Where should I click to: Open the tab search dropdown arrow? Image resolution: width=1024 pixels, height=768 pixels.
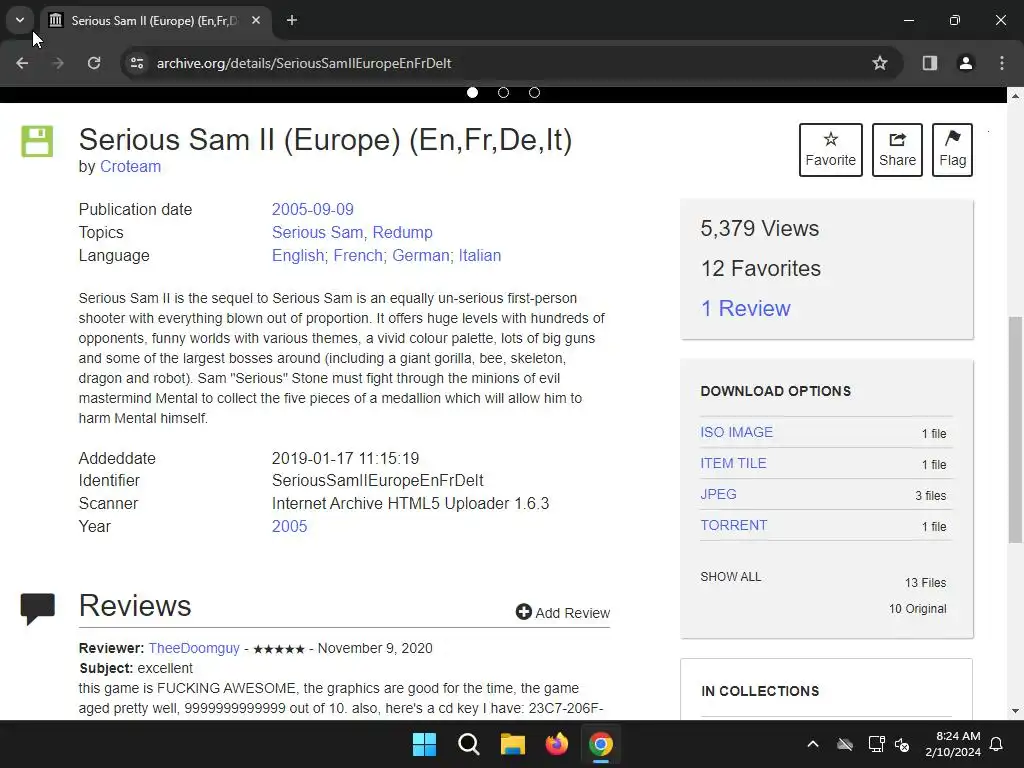(20, 20)
